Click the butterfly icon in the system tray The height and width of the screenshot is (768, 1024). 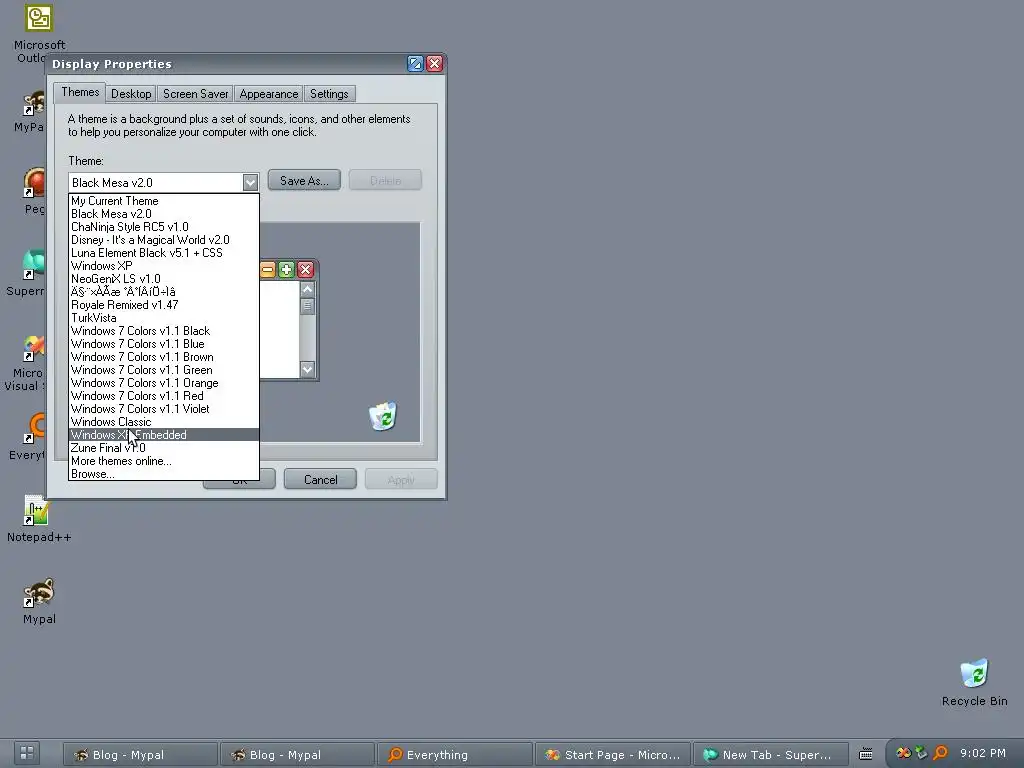pyautogui.click(x=903, y=753)
